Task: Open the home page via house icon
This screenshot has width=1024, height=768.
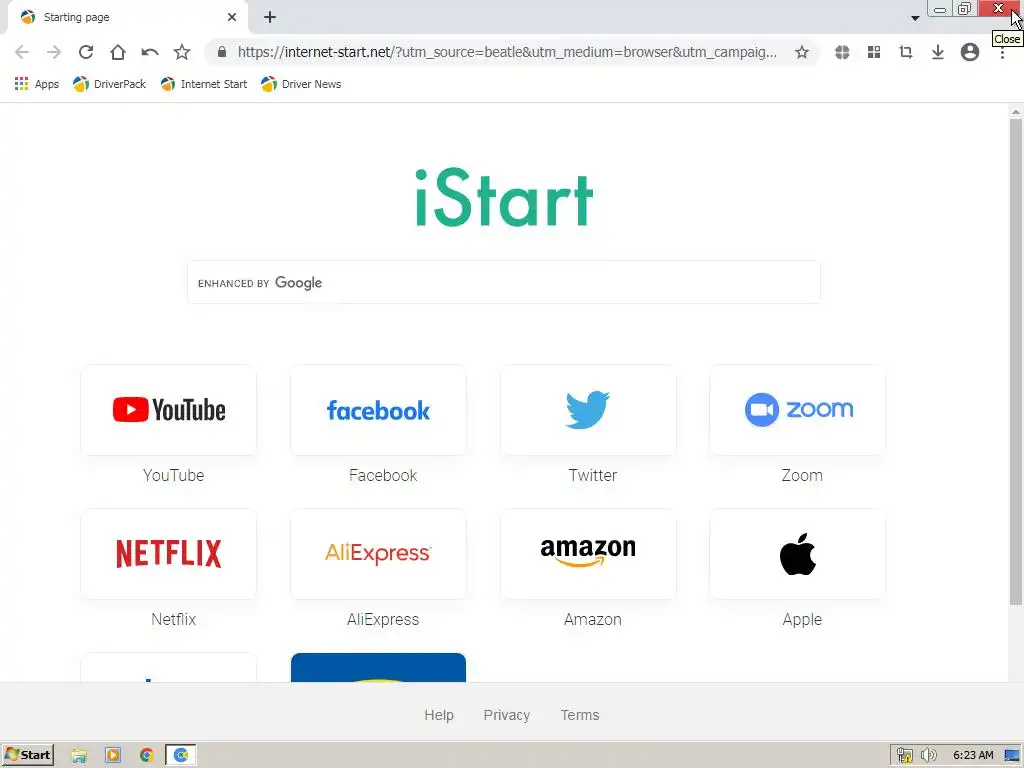Action: (x=118, y=52)
